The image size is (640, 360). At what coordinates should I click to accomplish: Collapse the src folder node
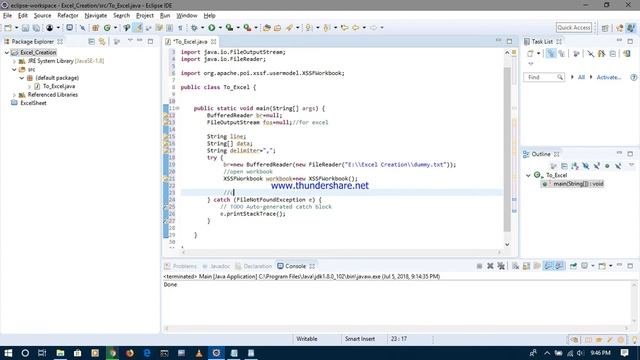coord(15,70)
